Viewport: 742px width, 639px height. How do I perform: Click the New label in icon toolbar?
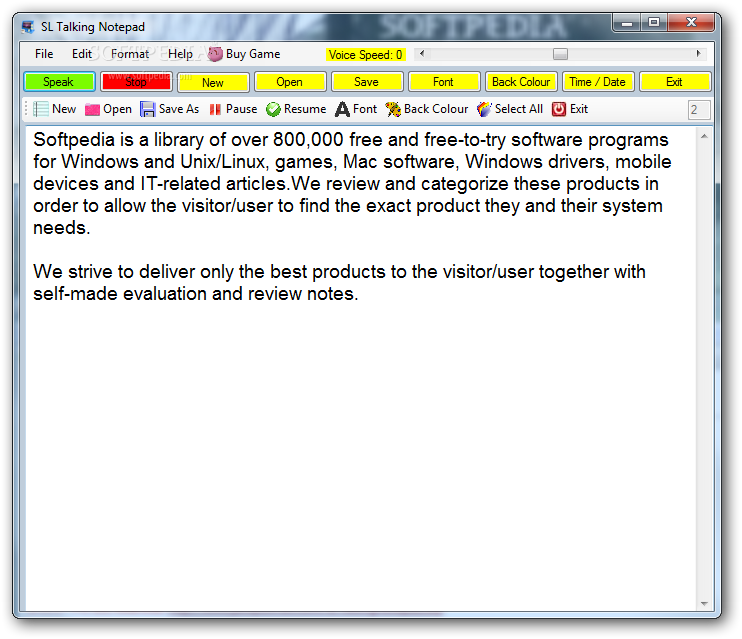[x=64, y=109]
